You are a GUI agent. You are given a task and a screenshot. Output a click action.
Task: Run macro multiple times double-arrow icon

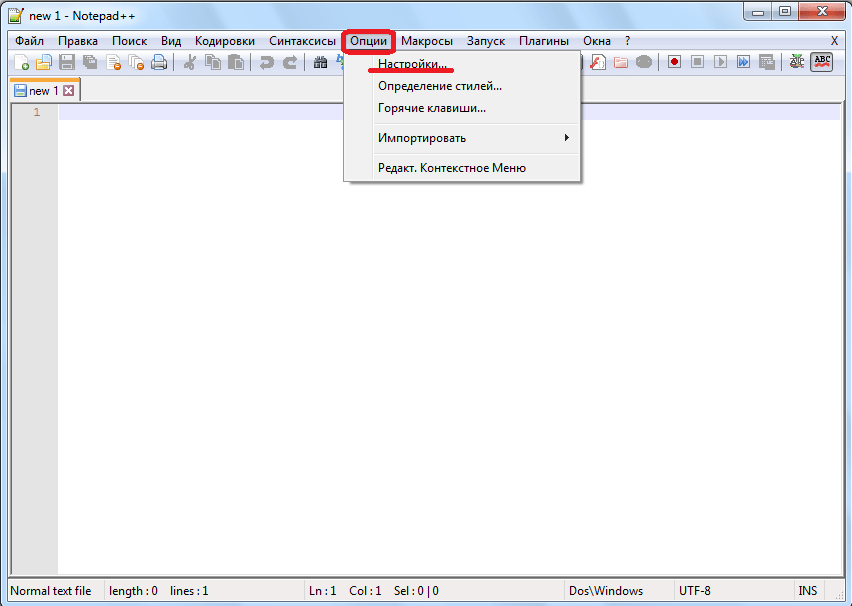pos(744,62)
